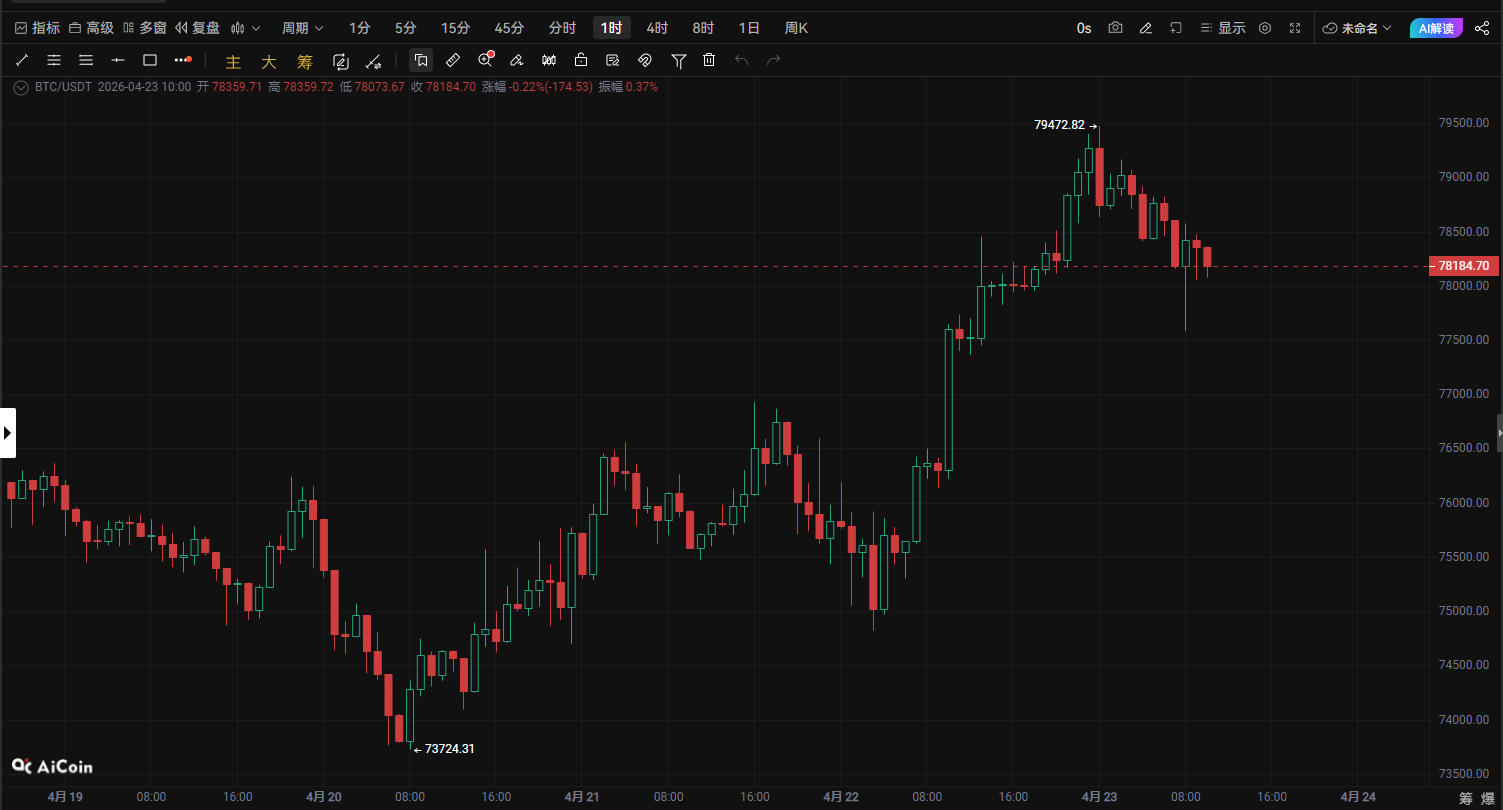Screen dimensions: 1503x810
Task: Select the 4时 timeframe
Action: click(657, 28)
